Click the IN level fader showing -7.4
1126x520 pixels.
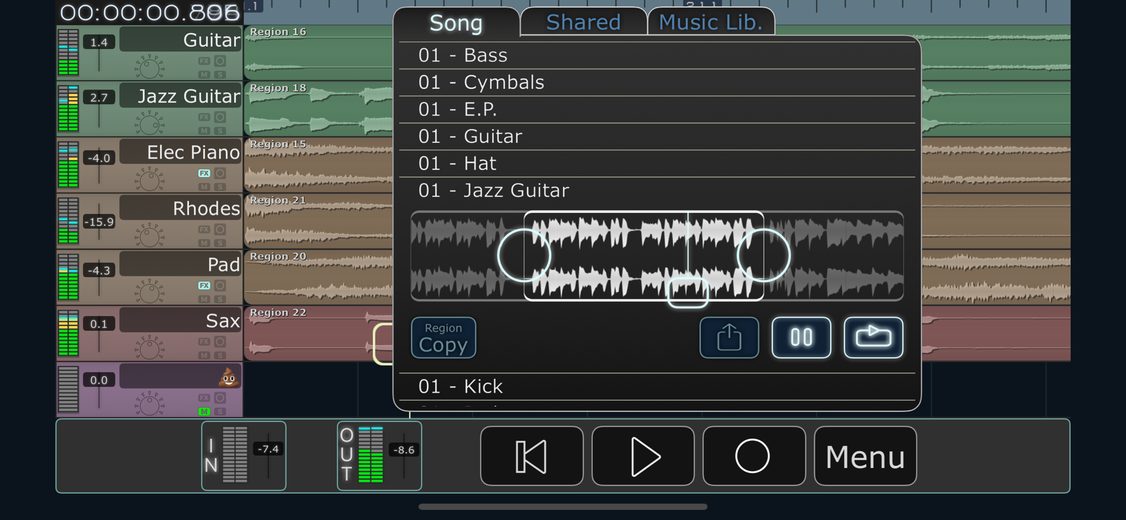click(268, 450)
